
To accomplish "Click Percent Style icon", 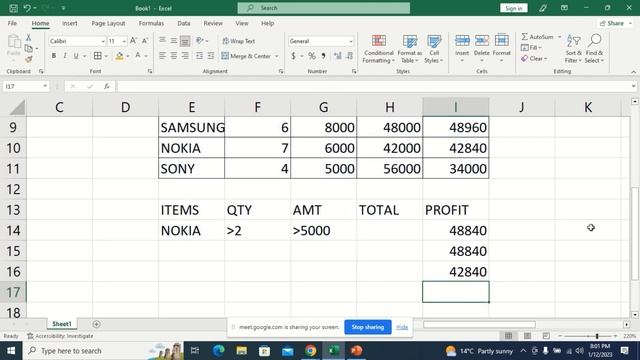I will tap(312, 56).
